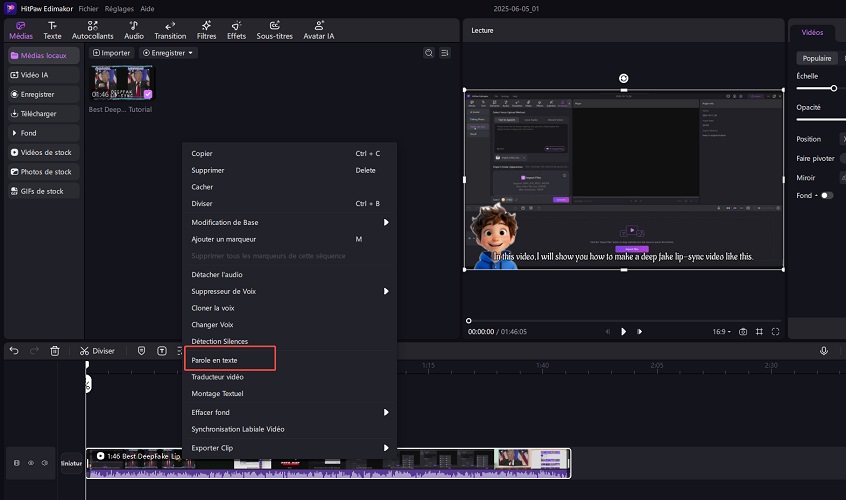The image size is (846, 500).
Task: Select the Best Deep... Tutorial media thumbnail
Action: 121,83
